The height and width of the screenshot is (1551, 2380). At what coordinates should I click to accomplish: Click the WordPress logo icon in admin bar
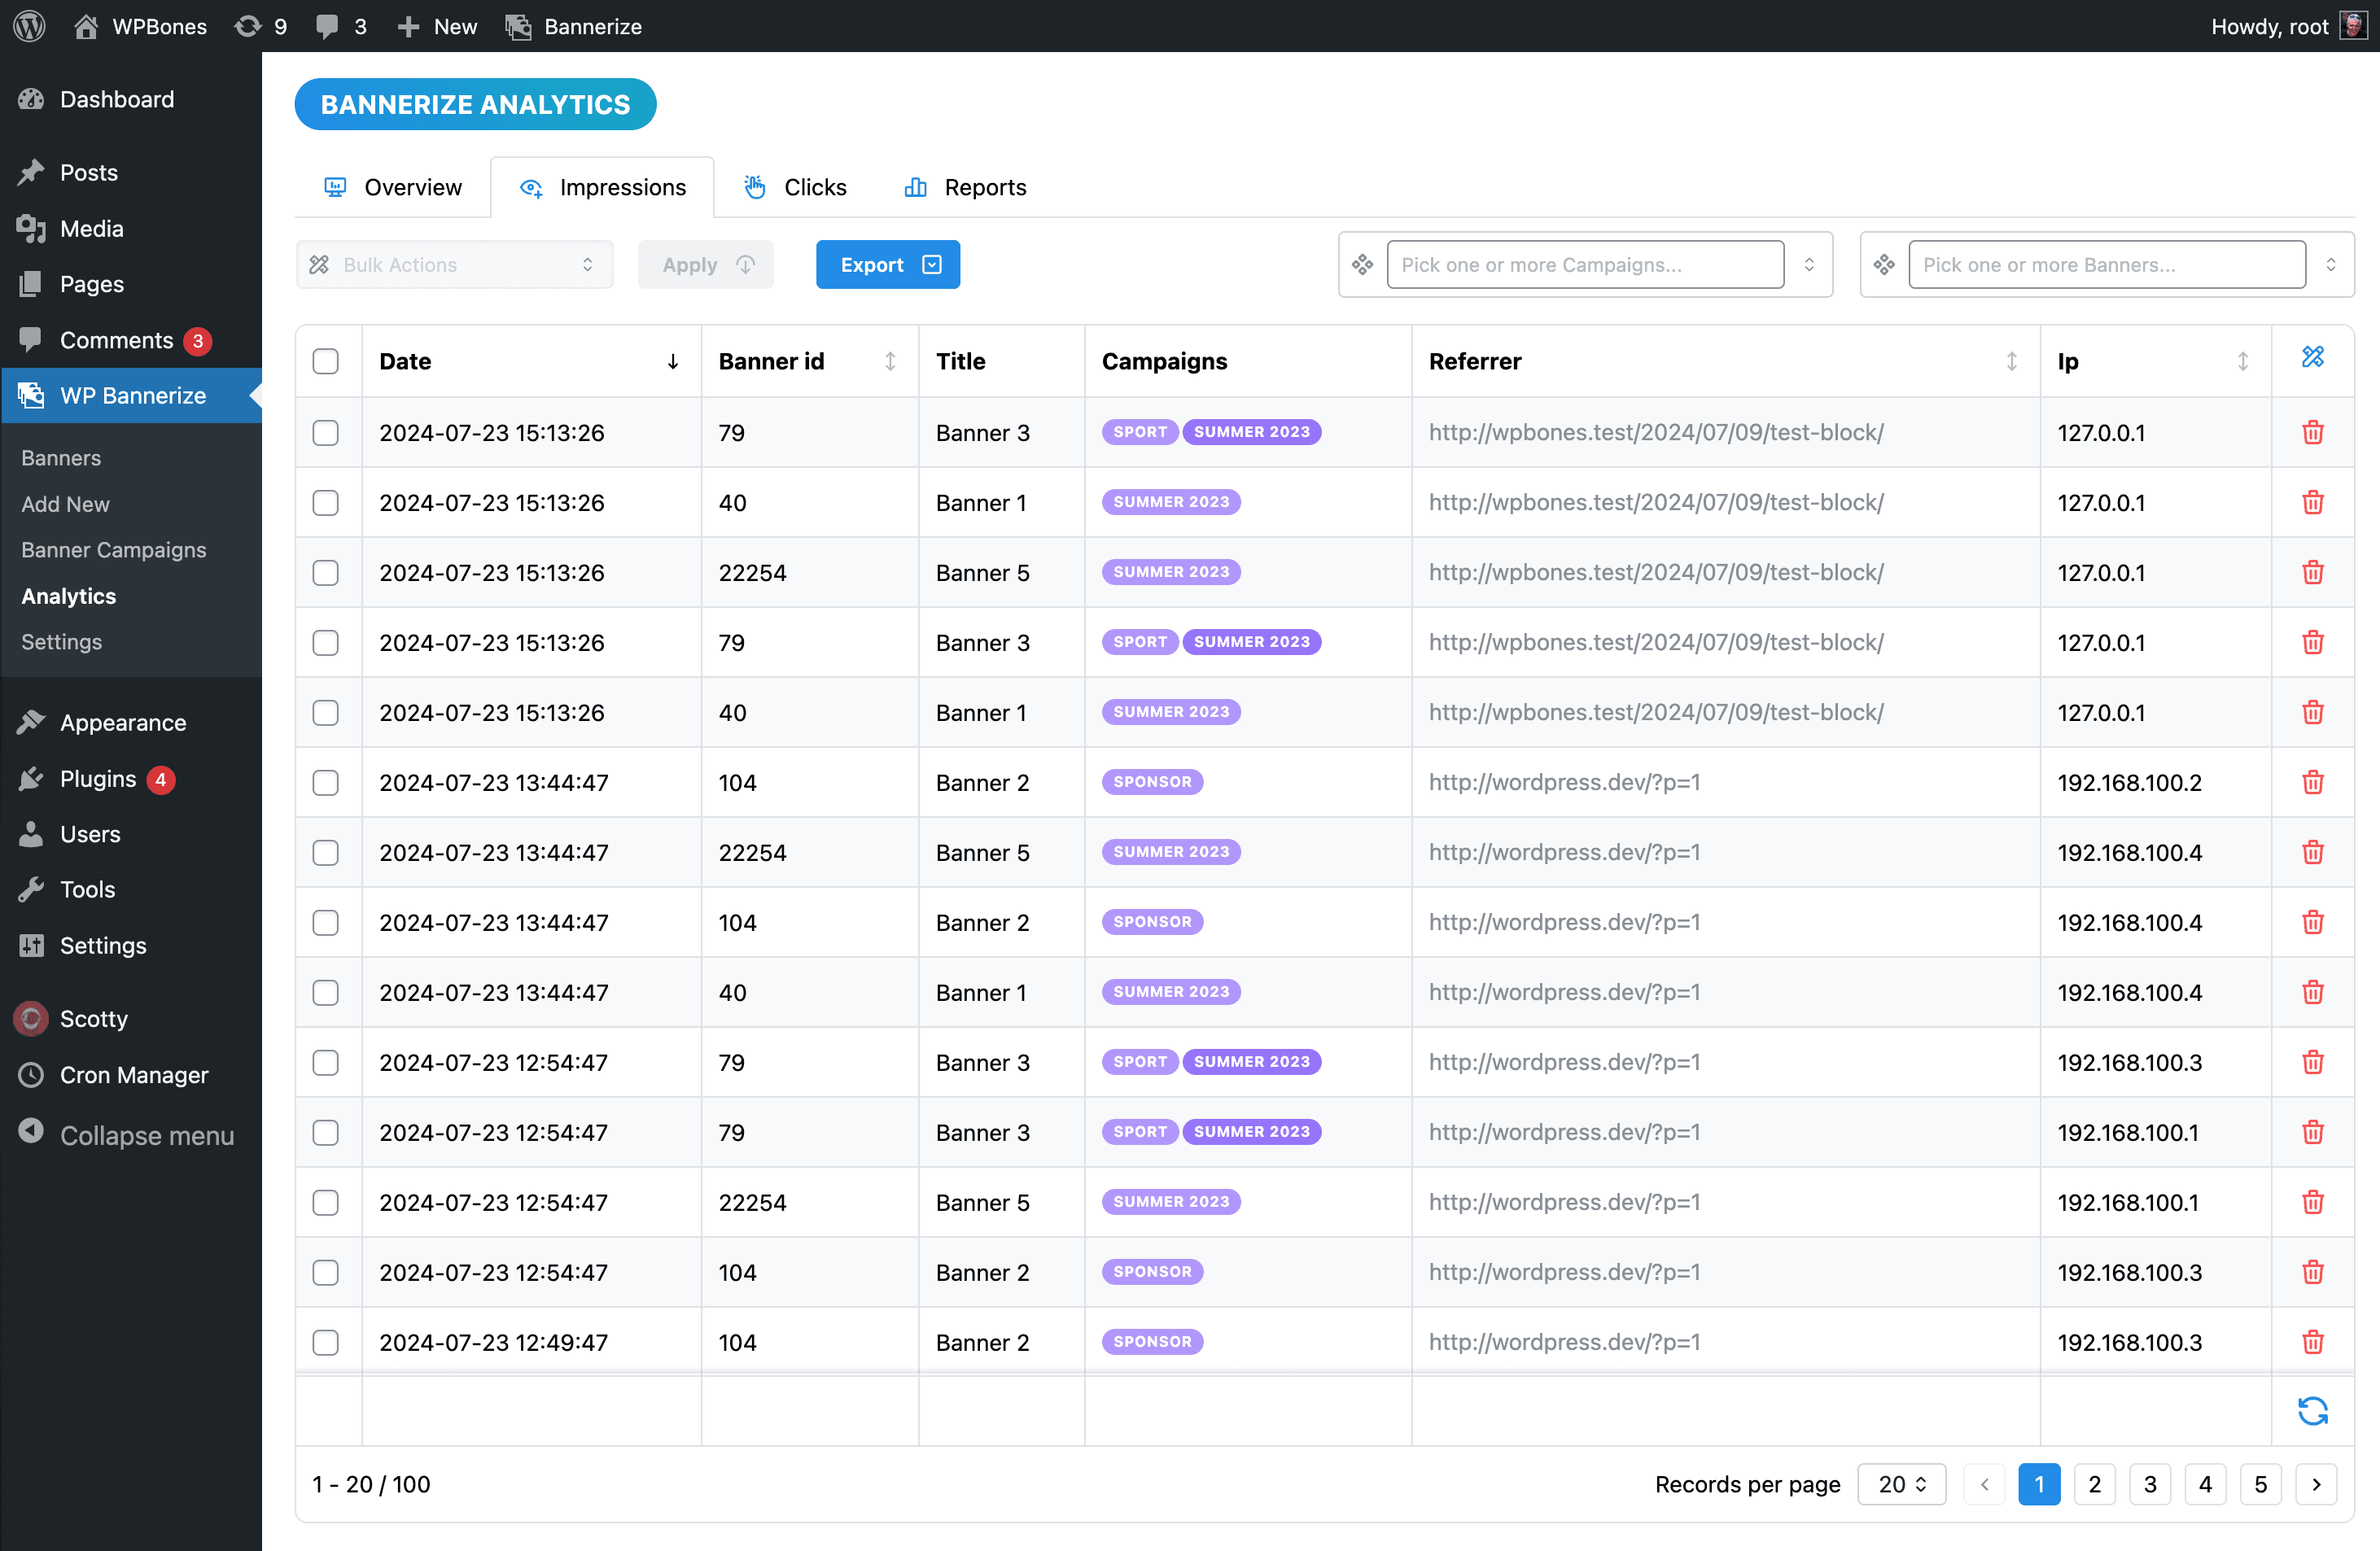30,26
